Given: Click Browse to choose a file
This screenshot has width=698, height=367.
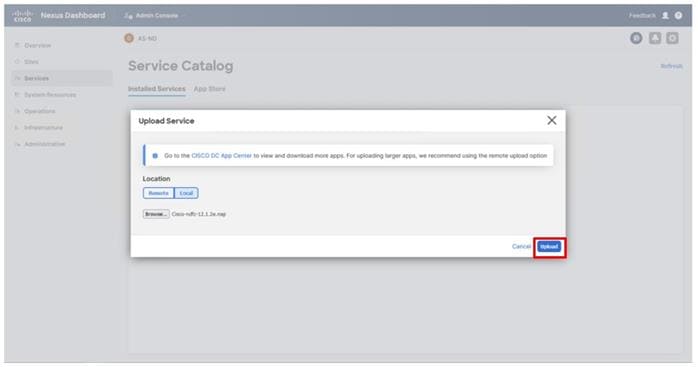Looking at the screenshot, I should pos(156,214).
